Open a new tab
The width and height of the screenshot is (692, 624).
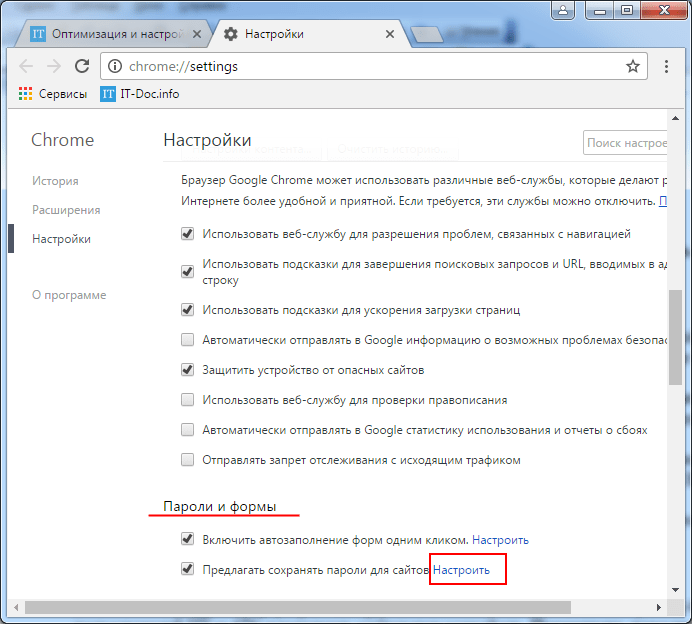[427, 34]
